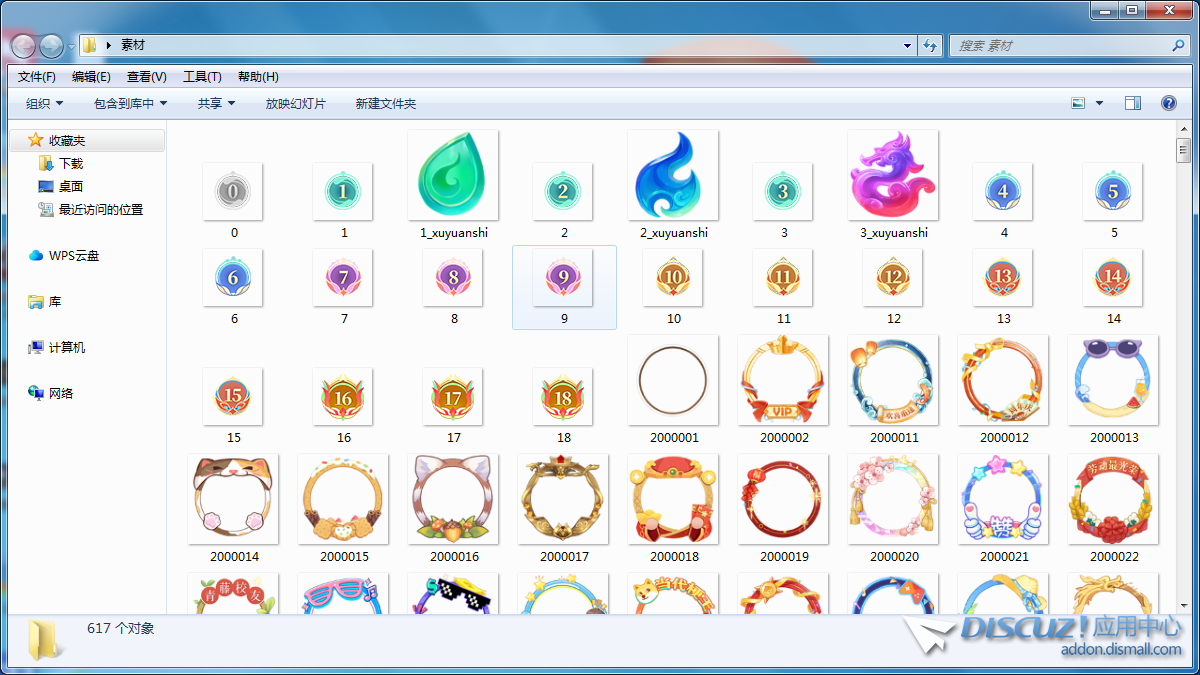Expand the 组织 dropdown menu
The height and width of the screenshot is (675, 1200).
[44, 103]
